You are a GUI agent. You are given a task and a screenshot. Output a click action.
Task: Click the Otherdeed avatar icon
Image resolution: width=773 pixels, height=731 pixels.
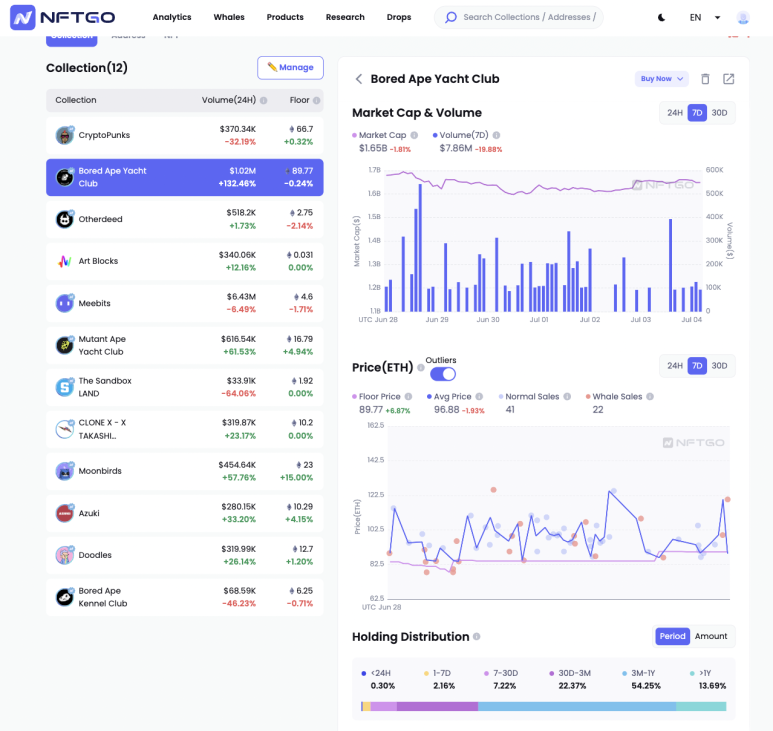(65, 219)
